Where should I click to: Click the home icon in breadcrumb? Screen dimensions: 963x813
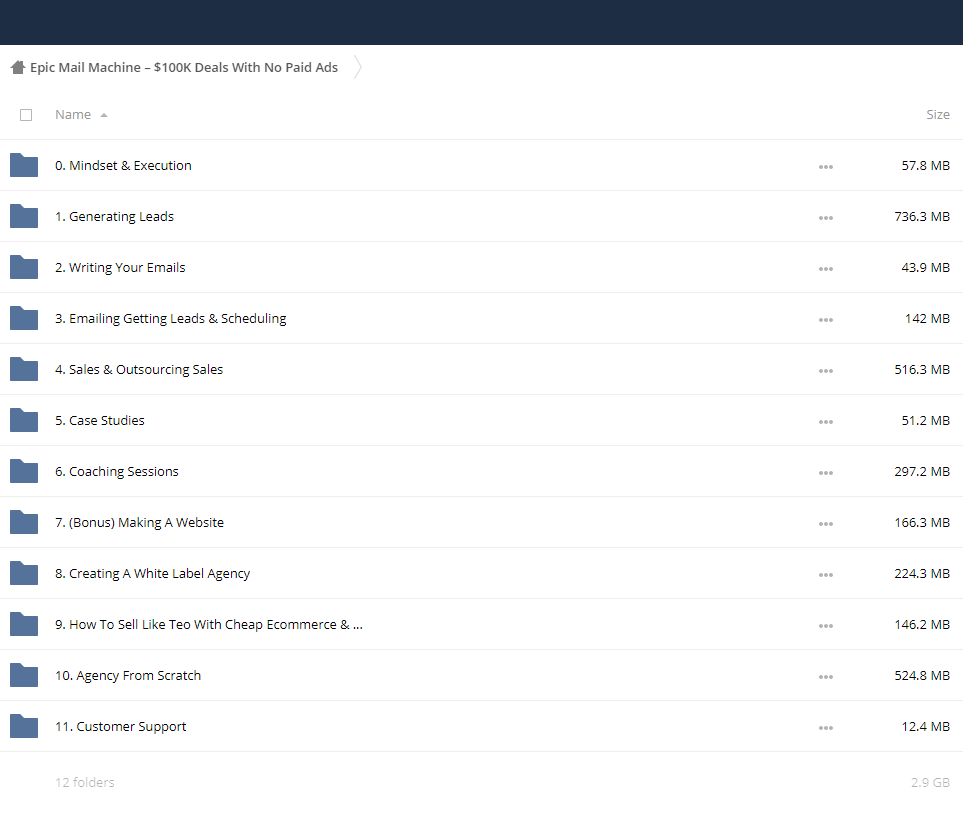coord(18,67)
